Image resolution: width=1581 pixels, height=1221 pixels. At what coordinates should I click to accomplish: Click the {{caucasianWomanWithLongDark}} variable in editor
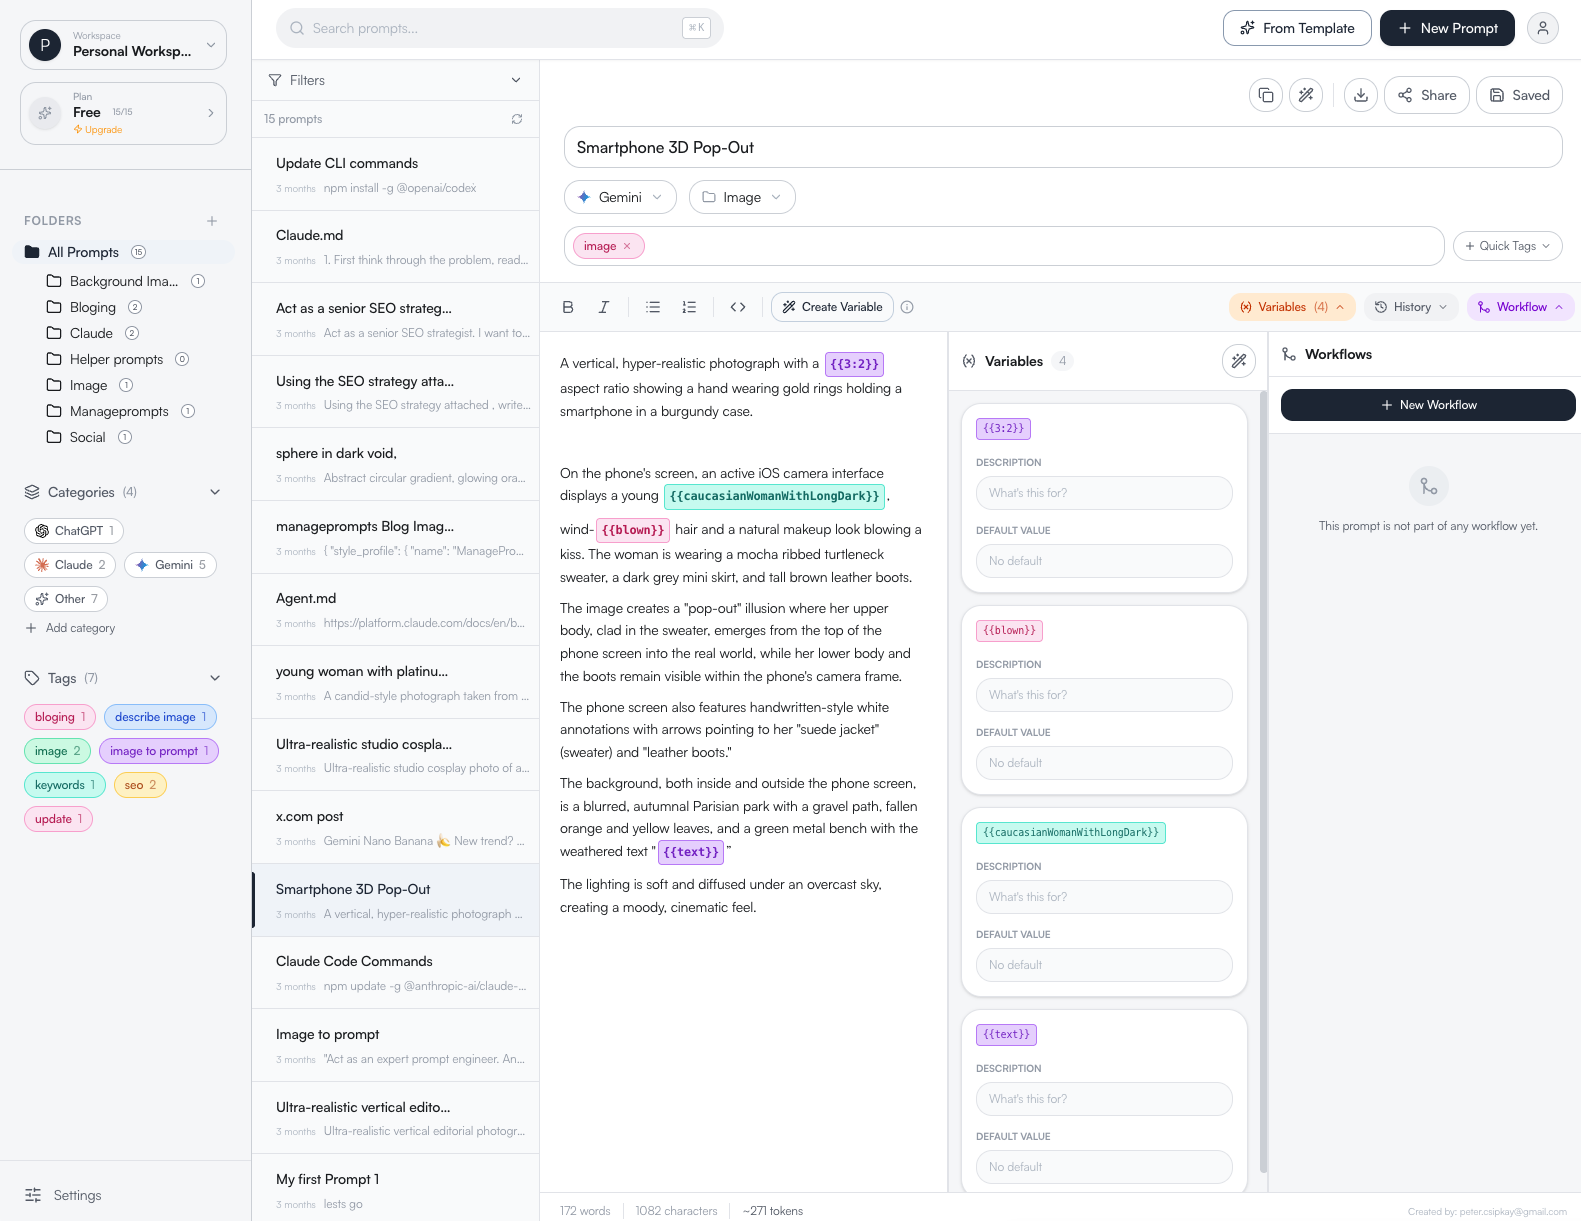tap(774, 496)
